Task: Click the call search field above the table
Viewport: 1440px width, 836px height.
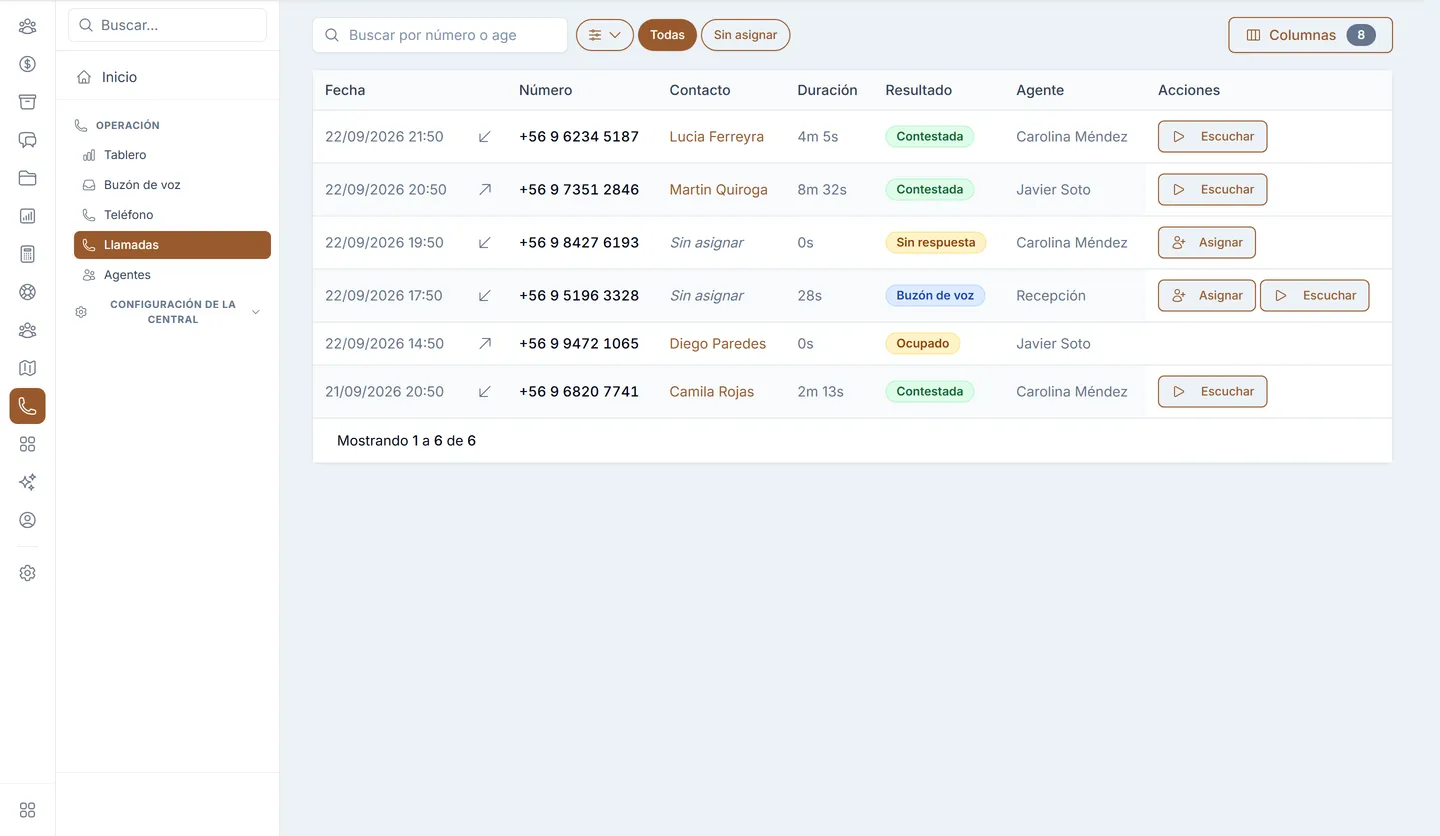Action: pyautogui.click(x=440, y=35)
